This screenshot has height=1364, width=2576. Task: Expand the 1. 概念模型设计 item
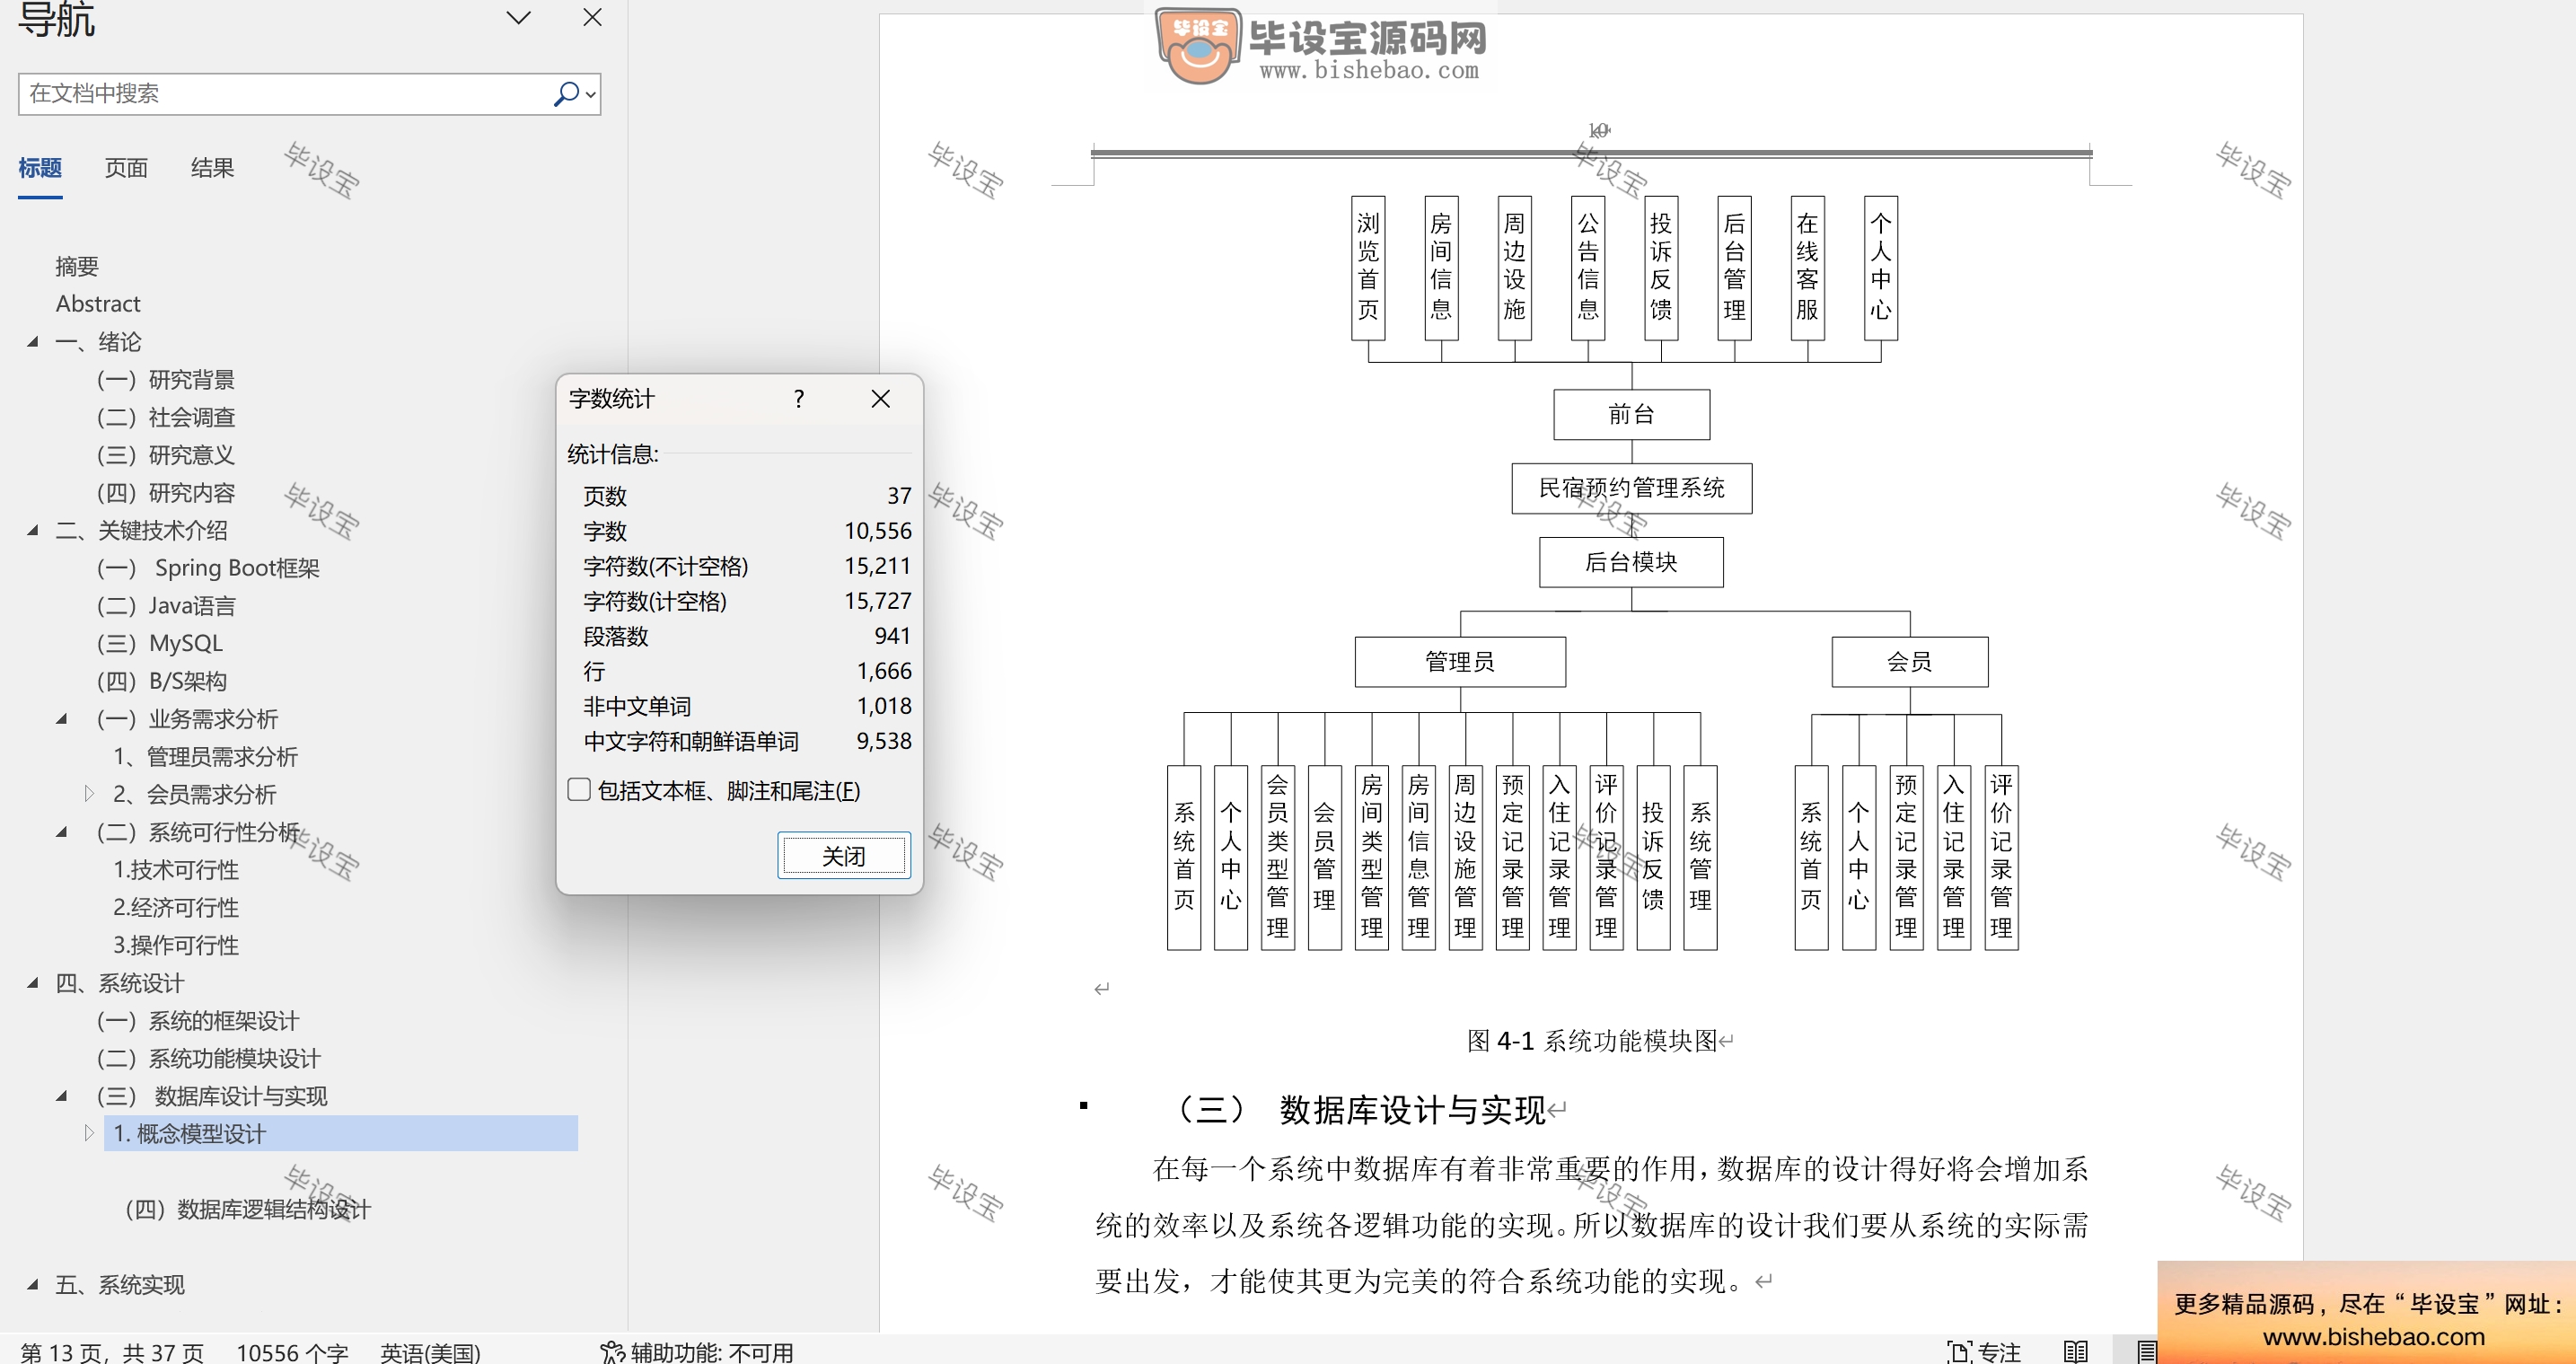coord(89,1133)
